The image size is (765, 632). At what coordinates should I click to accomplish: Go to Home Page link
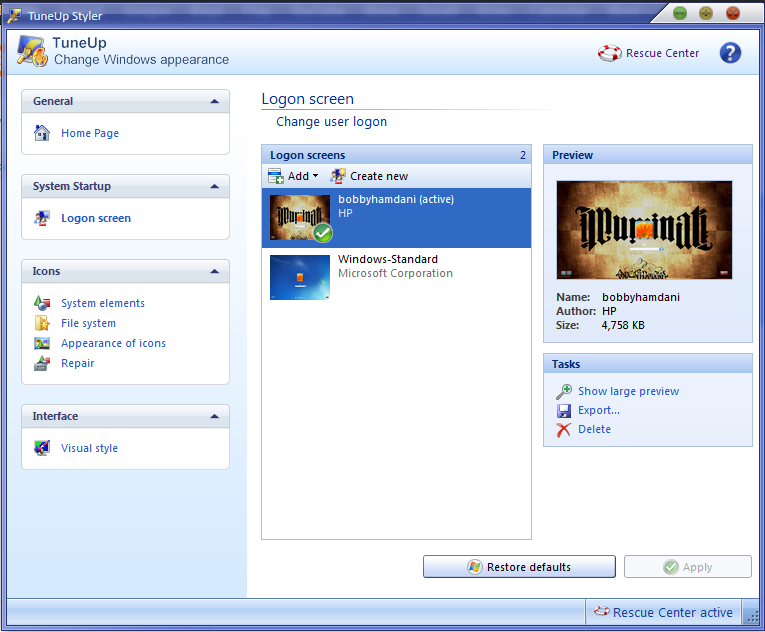90,133
